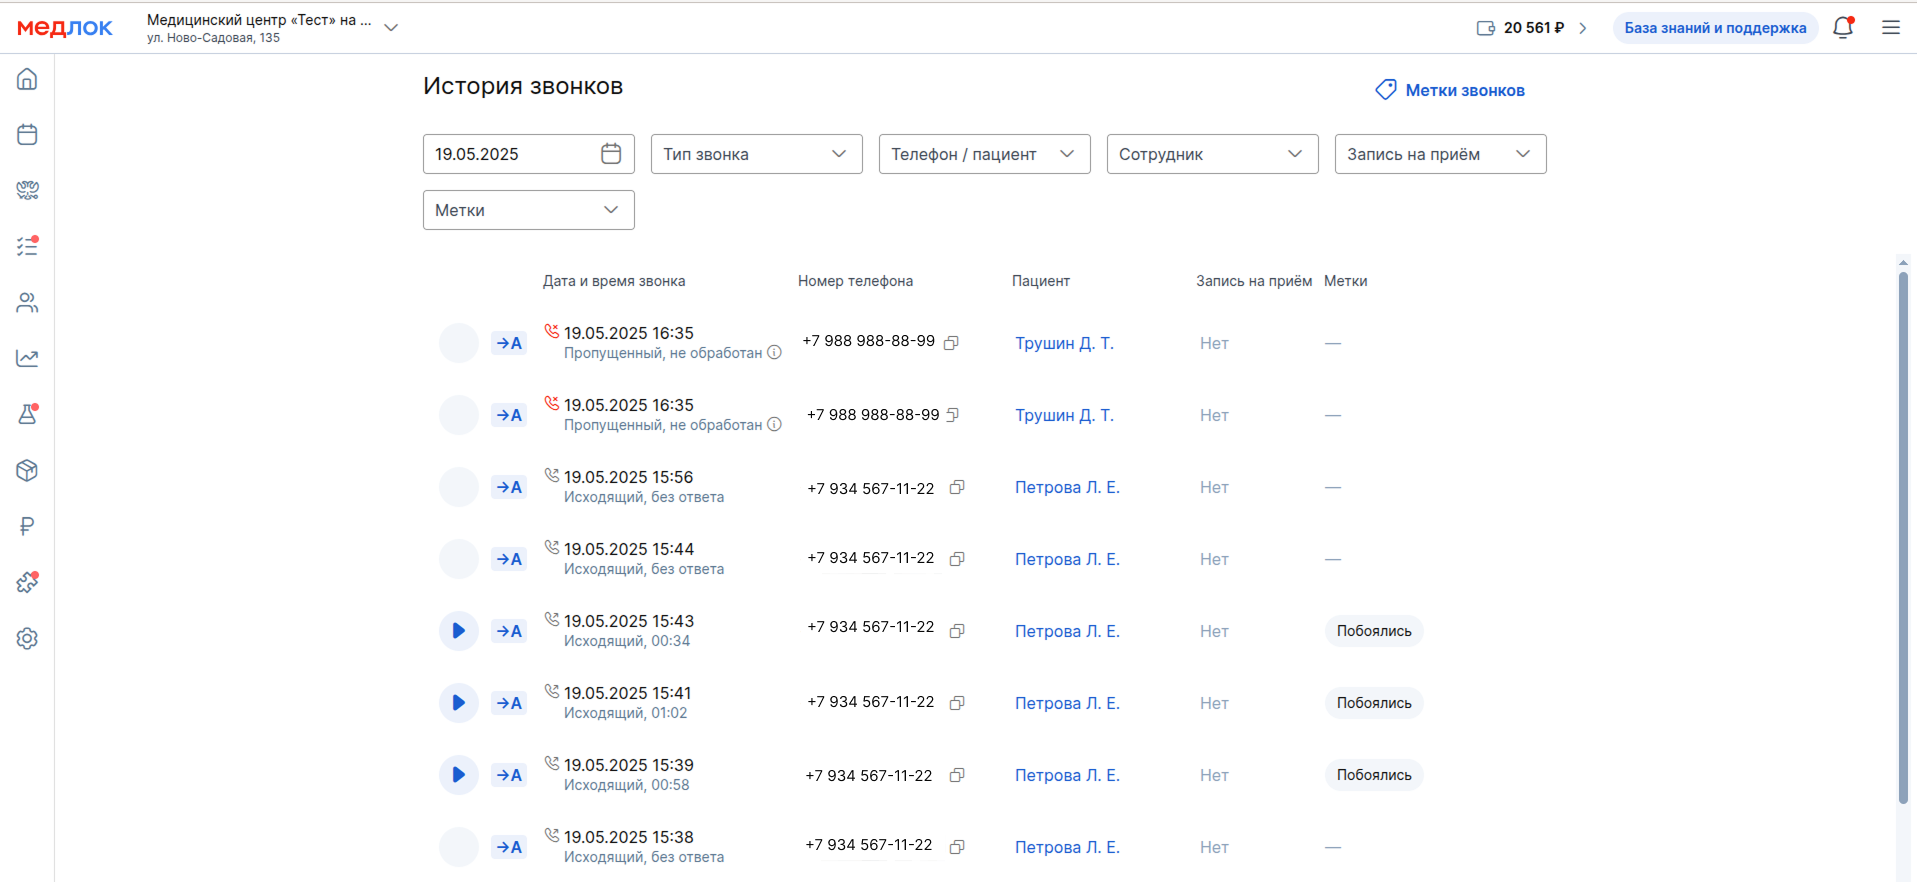Expand the medical center selector chevron

(392, 28)
